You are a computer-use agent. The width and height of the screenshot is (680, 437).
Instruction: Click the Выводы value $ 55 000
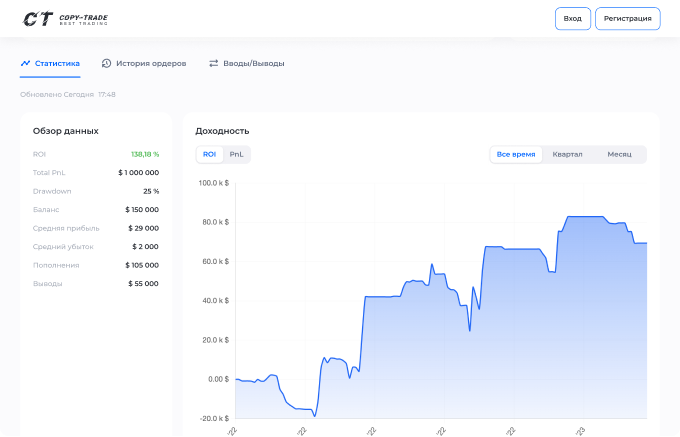click(x=144, y=284)
